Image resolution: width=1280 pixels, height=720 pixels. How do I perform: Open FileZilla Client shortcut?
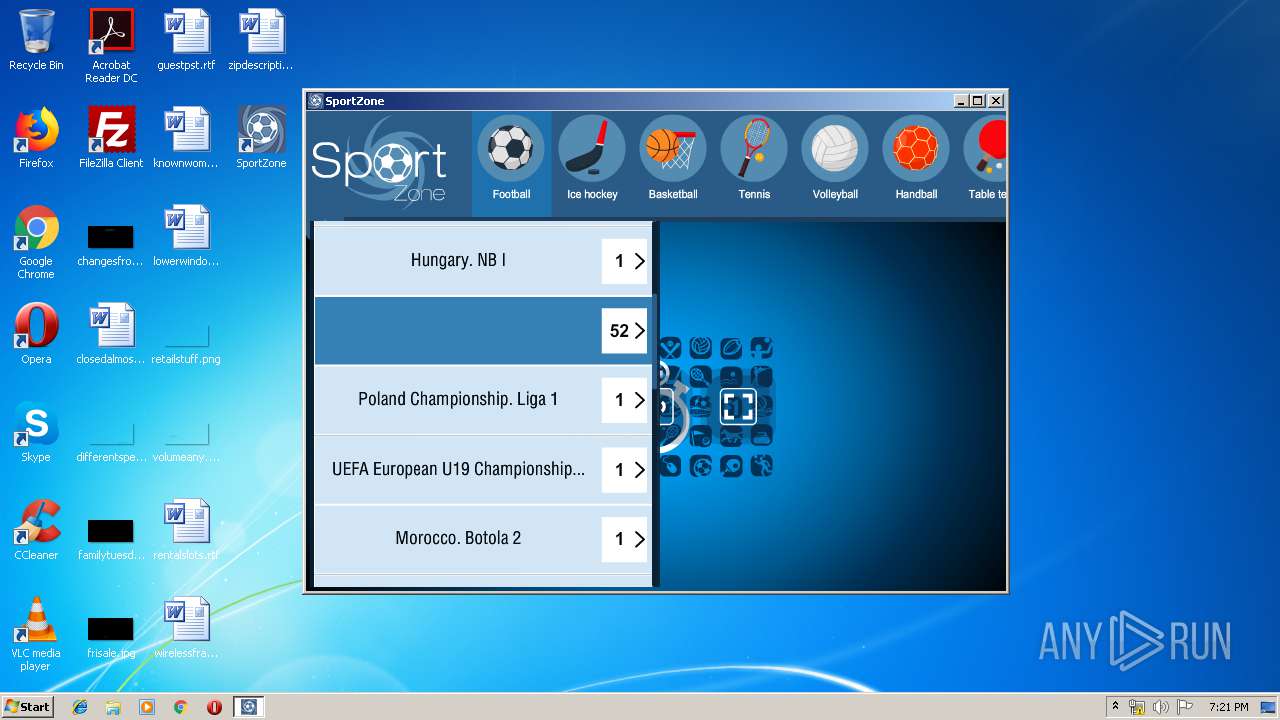tap(111, 138)
